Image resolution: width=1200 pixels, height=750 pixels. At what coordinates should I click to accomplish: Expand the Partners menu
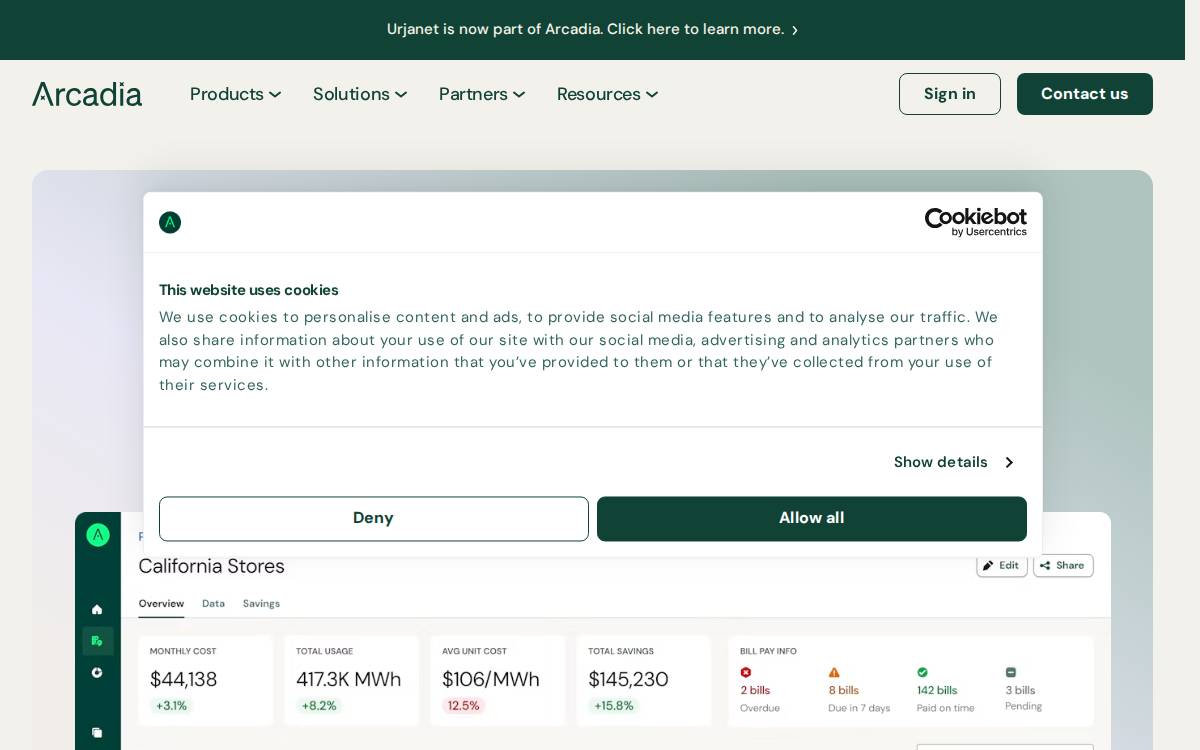pos(482,94)
